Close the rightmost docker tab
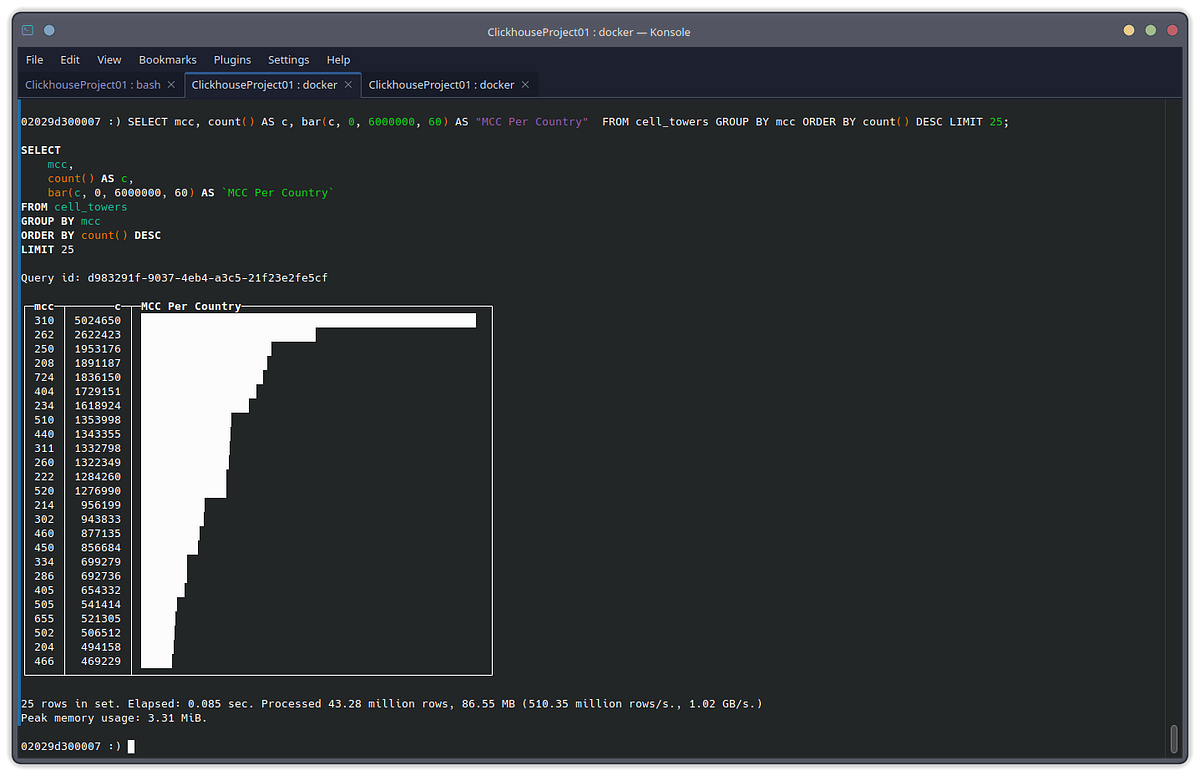 524,85
